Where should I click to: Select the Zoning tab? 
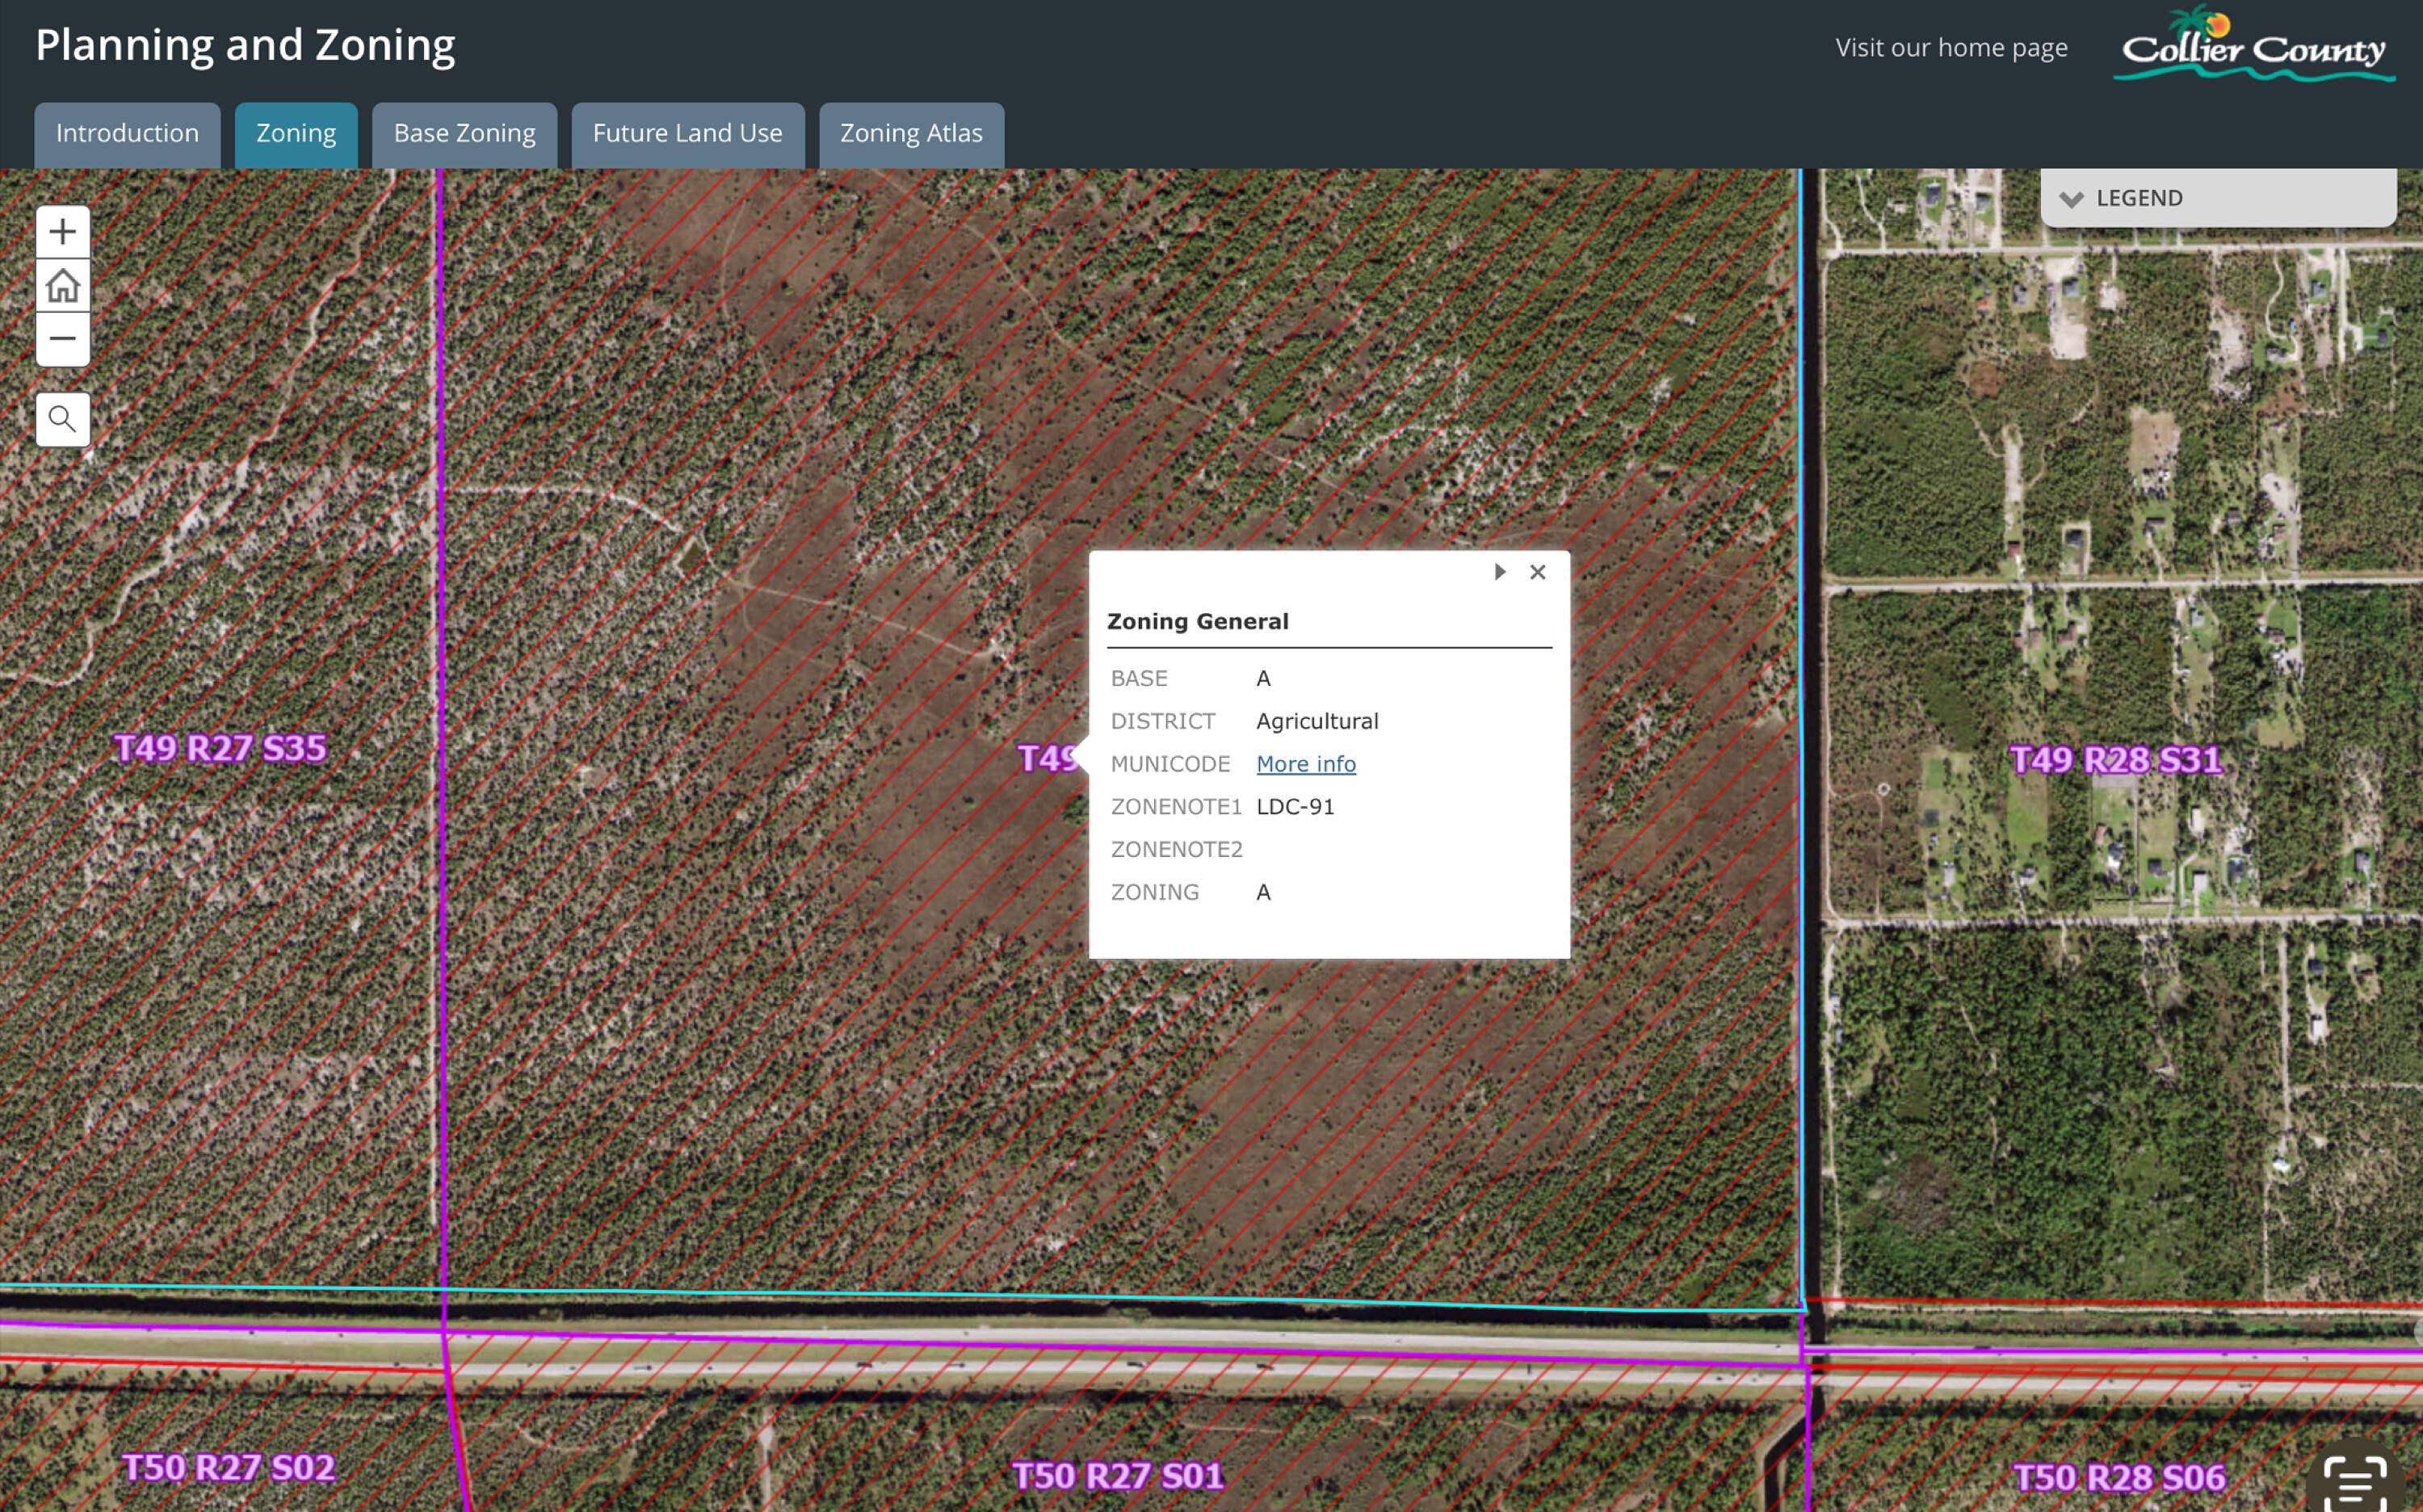click(296, 134)
